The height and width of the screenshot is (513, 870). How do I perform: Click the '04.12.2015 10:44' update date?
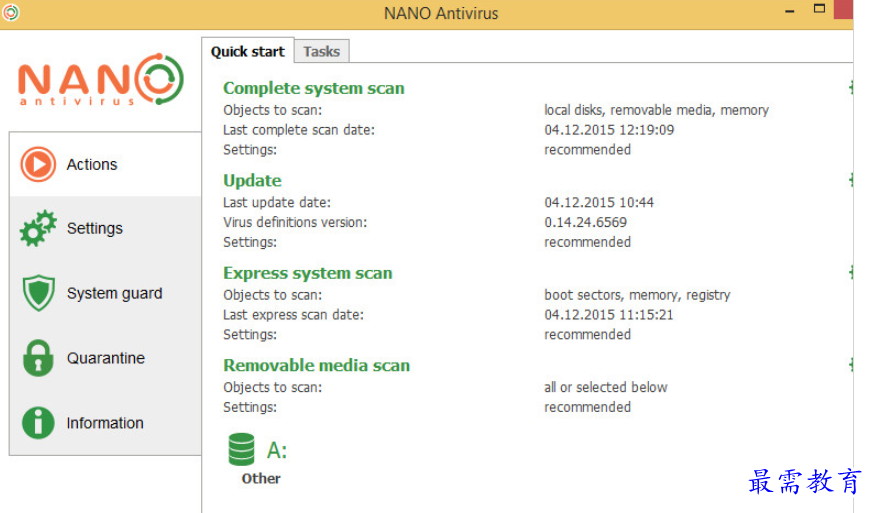pos(599,202)
